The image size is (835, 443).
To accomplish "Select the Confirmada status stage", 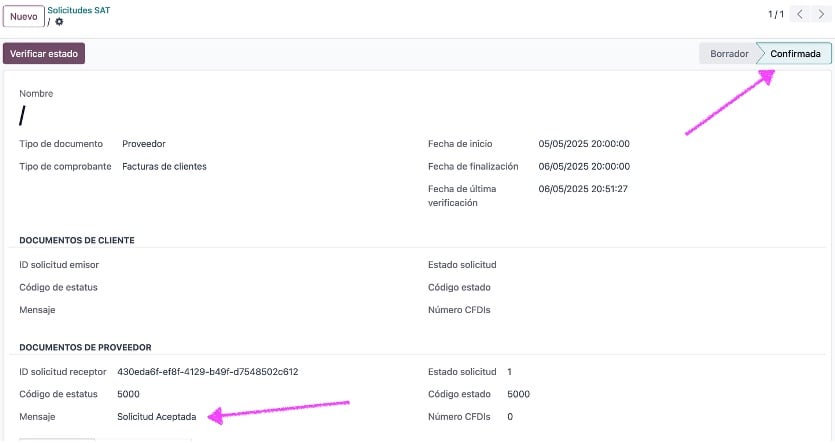I will [795, 54].
